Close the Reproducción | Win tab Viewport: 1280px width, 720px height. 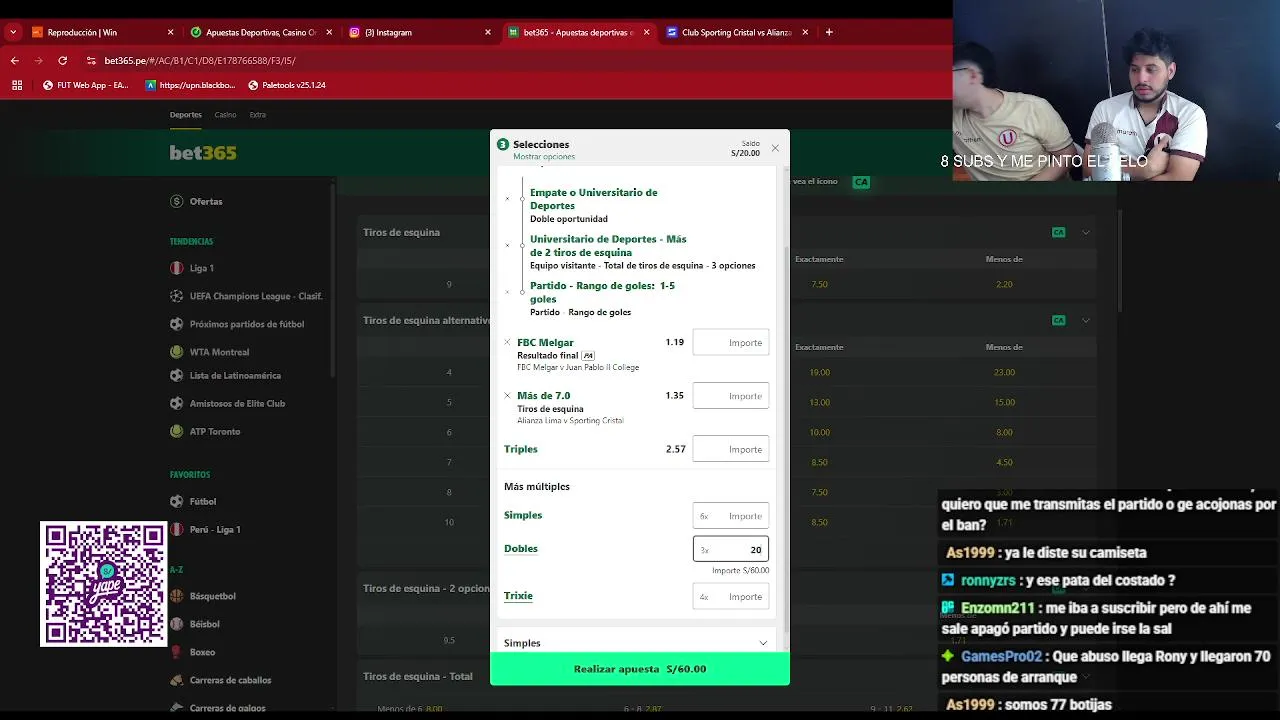pyautogui.click(x=170, y=32)
